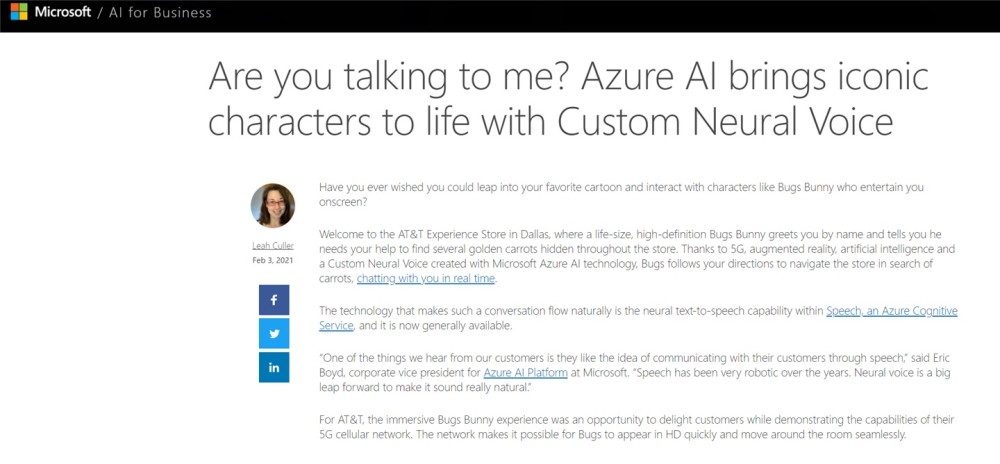1000x464 pixels.
Task: Click the Feb 3, 2021 publish date
Action: tap(273, 260)
